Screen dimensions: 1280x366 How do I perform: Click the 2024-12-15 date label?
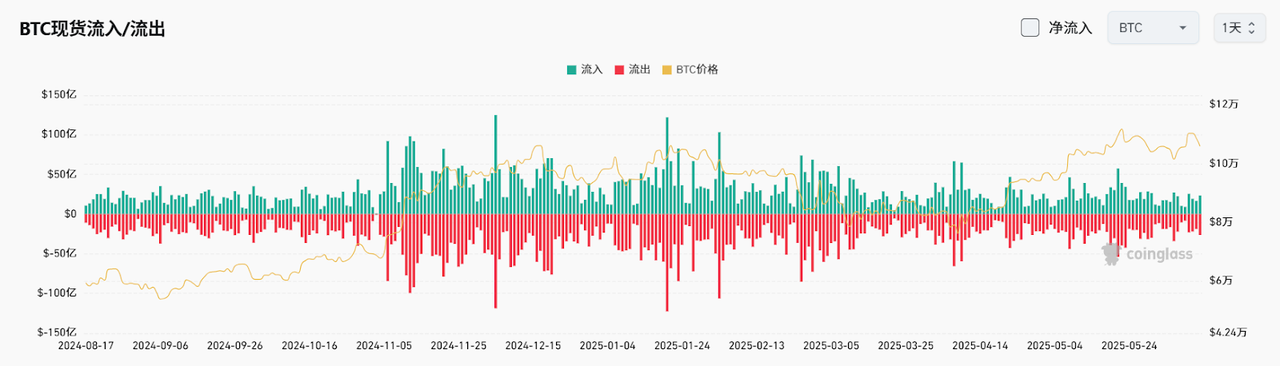pos(534,346)
